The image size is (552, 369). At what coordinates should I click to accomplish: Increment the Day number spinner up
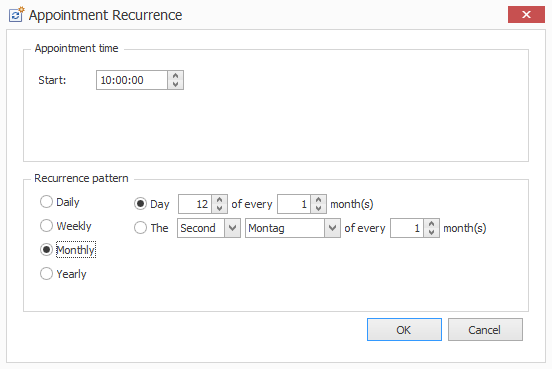(219, 200)
